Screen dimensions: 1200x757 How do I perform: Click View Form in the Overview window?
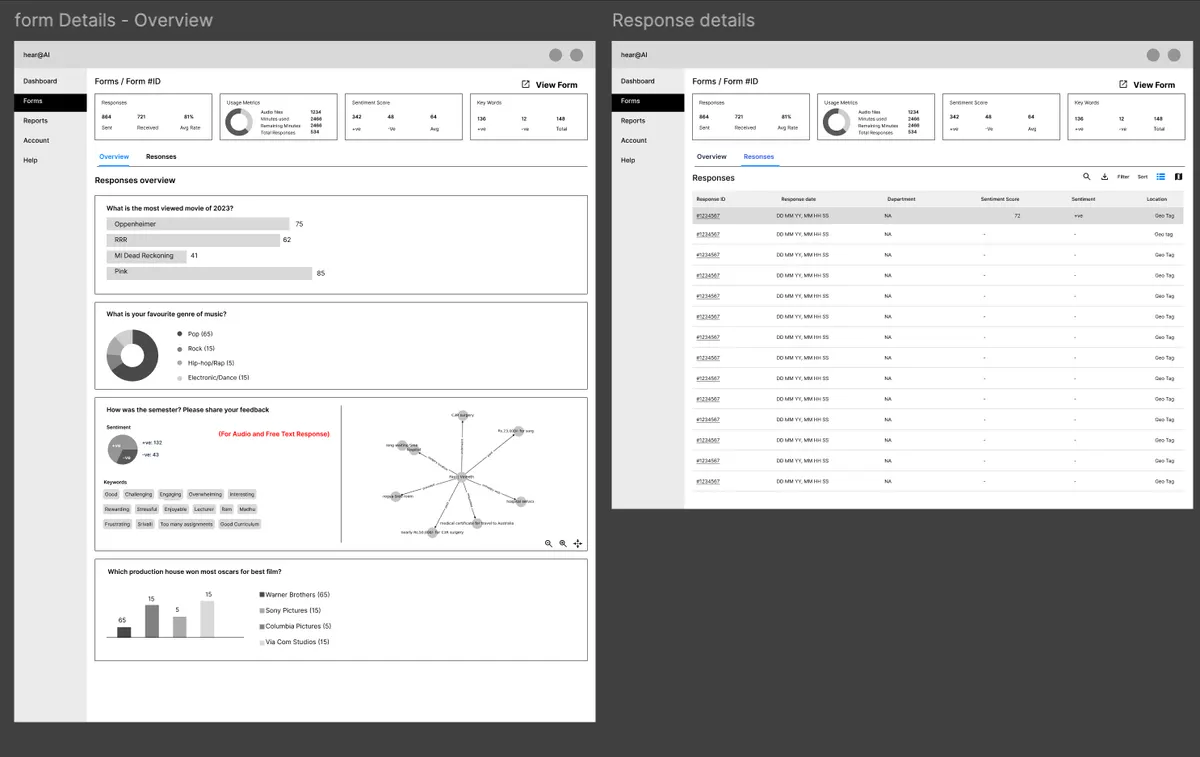(x=556, y=85)
